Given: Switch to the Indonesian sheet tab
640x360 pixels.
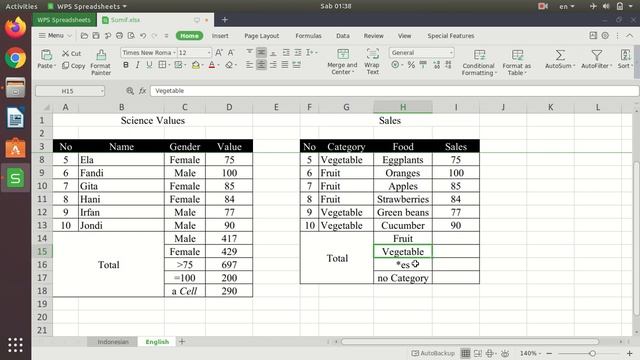Looking at the screenshot, I should [113, 342].
